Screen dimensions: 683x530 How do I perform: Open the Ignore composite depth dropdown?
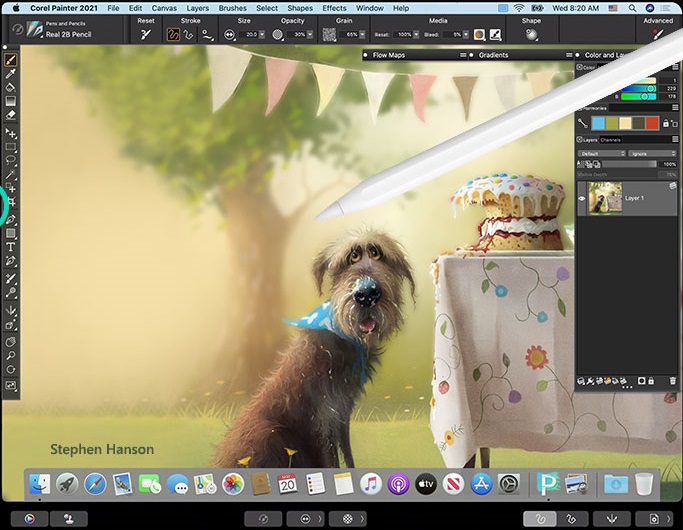click(x=653, y=153)
